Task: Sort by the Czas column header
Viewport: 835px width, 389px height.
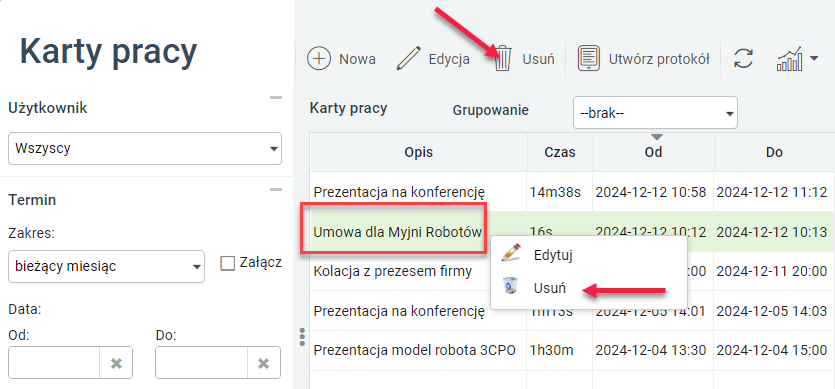Action: pos(560,152)
